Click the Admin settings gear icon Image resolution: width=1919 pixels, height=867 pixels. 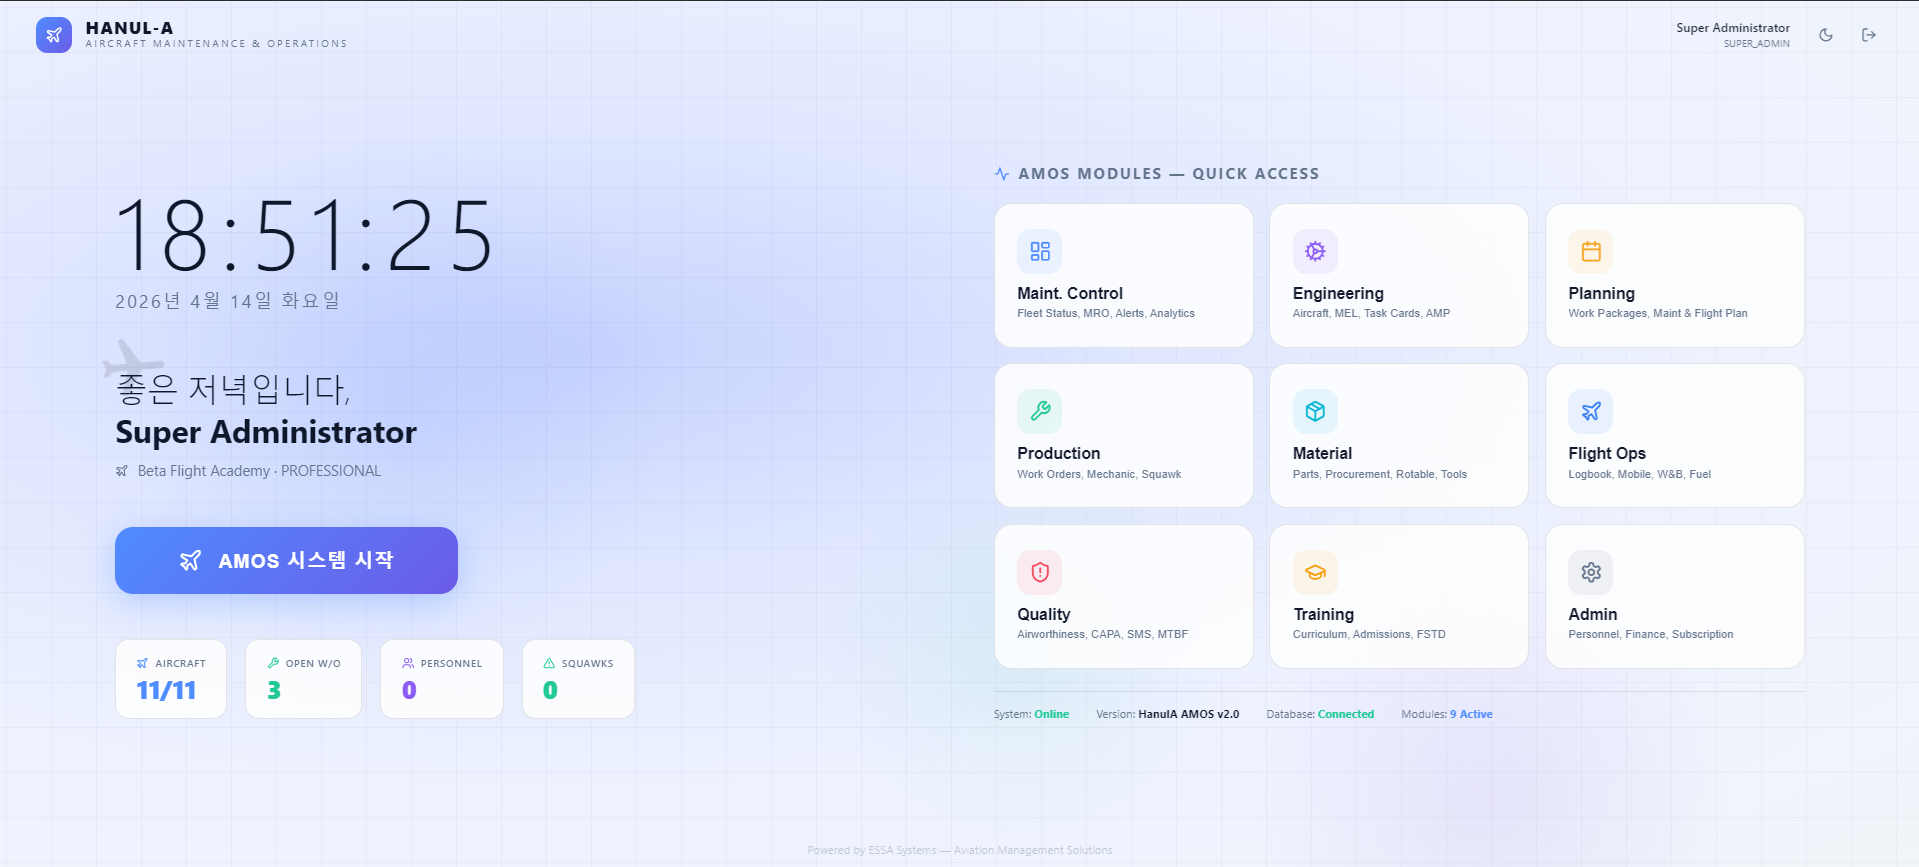1590,572
